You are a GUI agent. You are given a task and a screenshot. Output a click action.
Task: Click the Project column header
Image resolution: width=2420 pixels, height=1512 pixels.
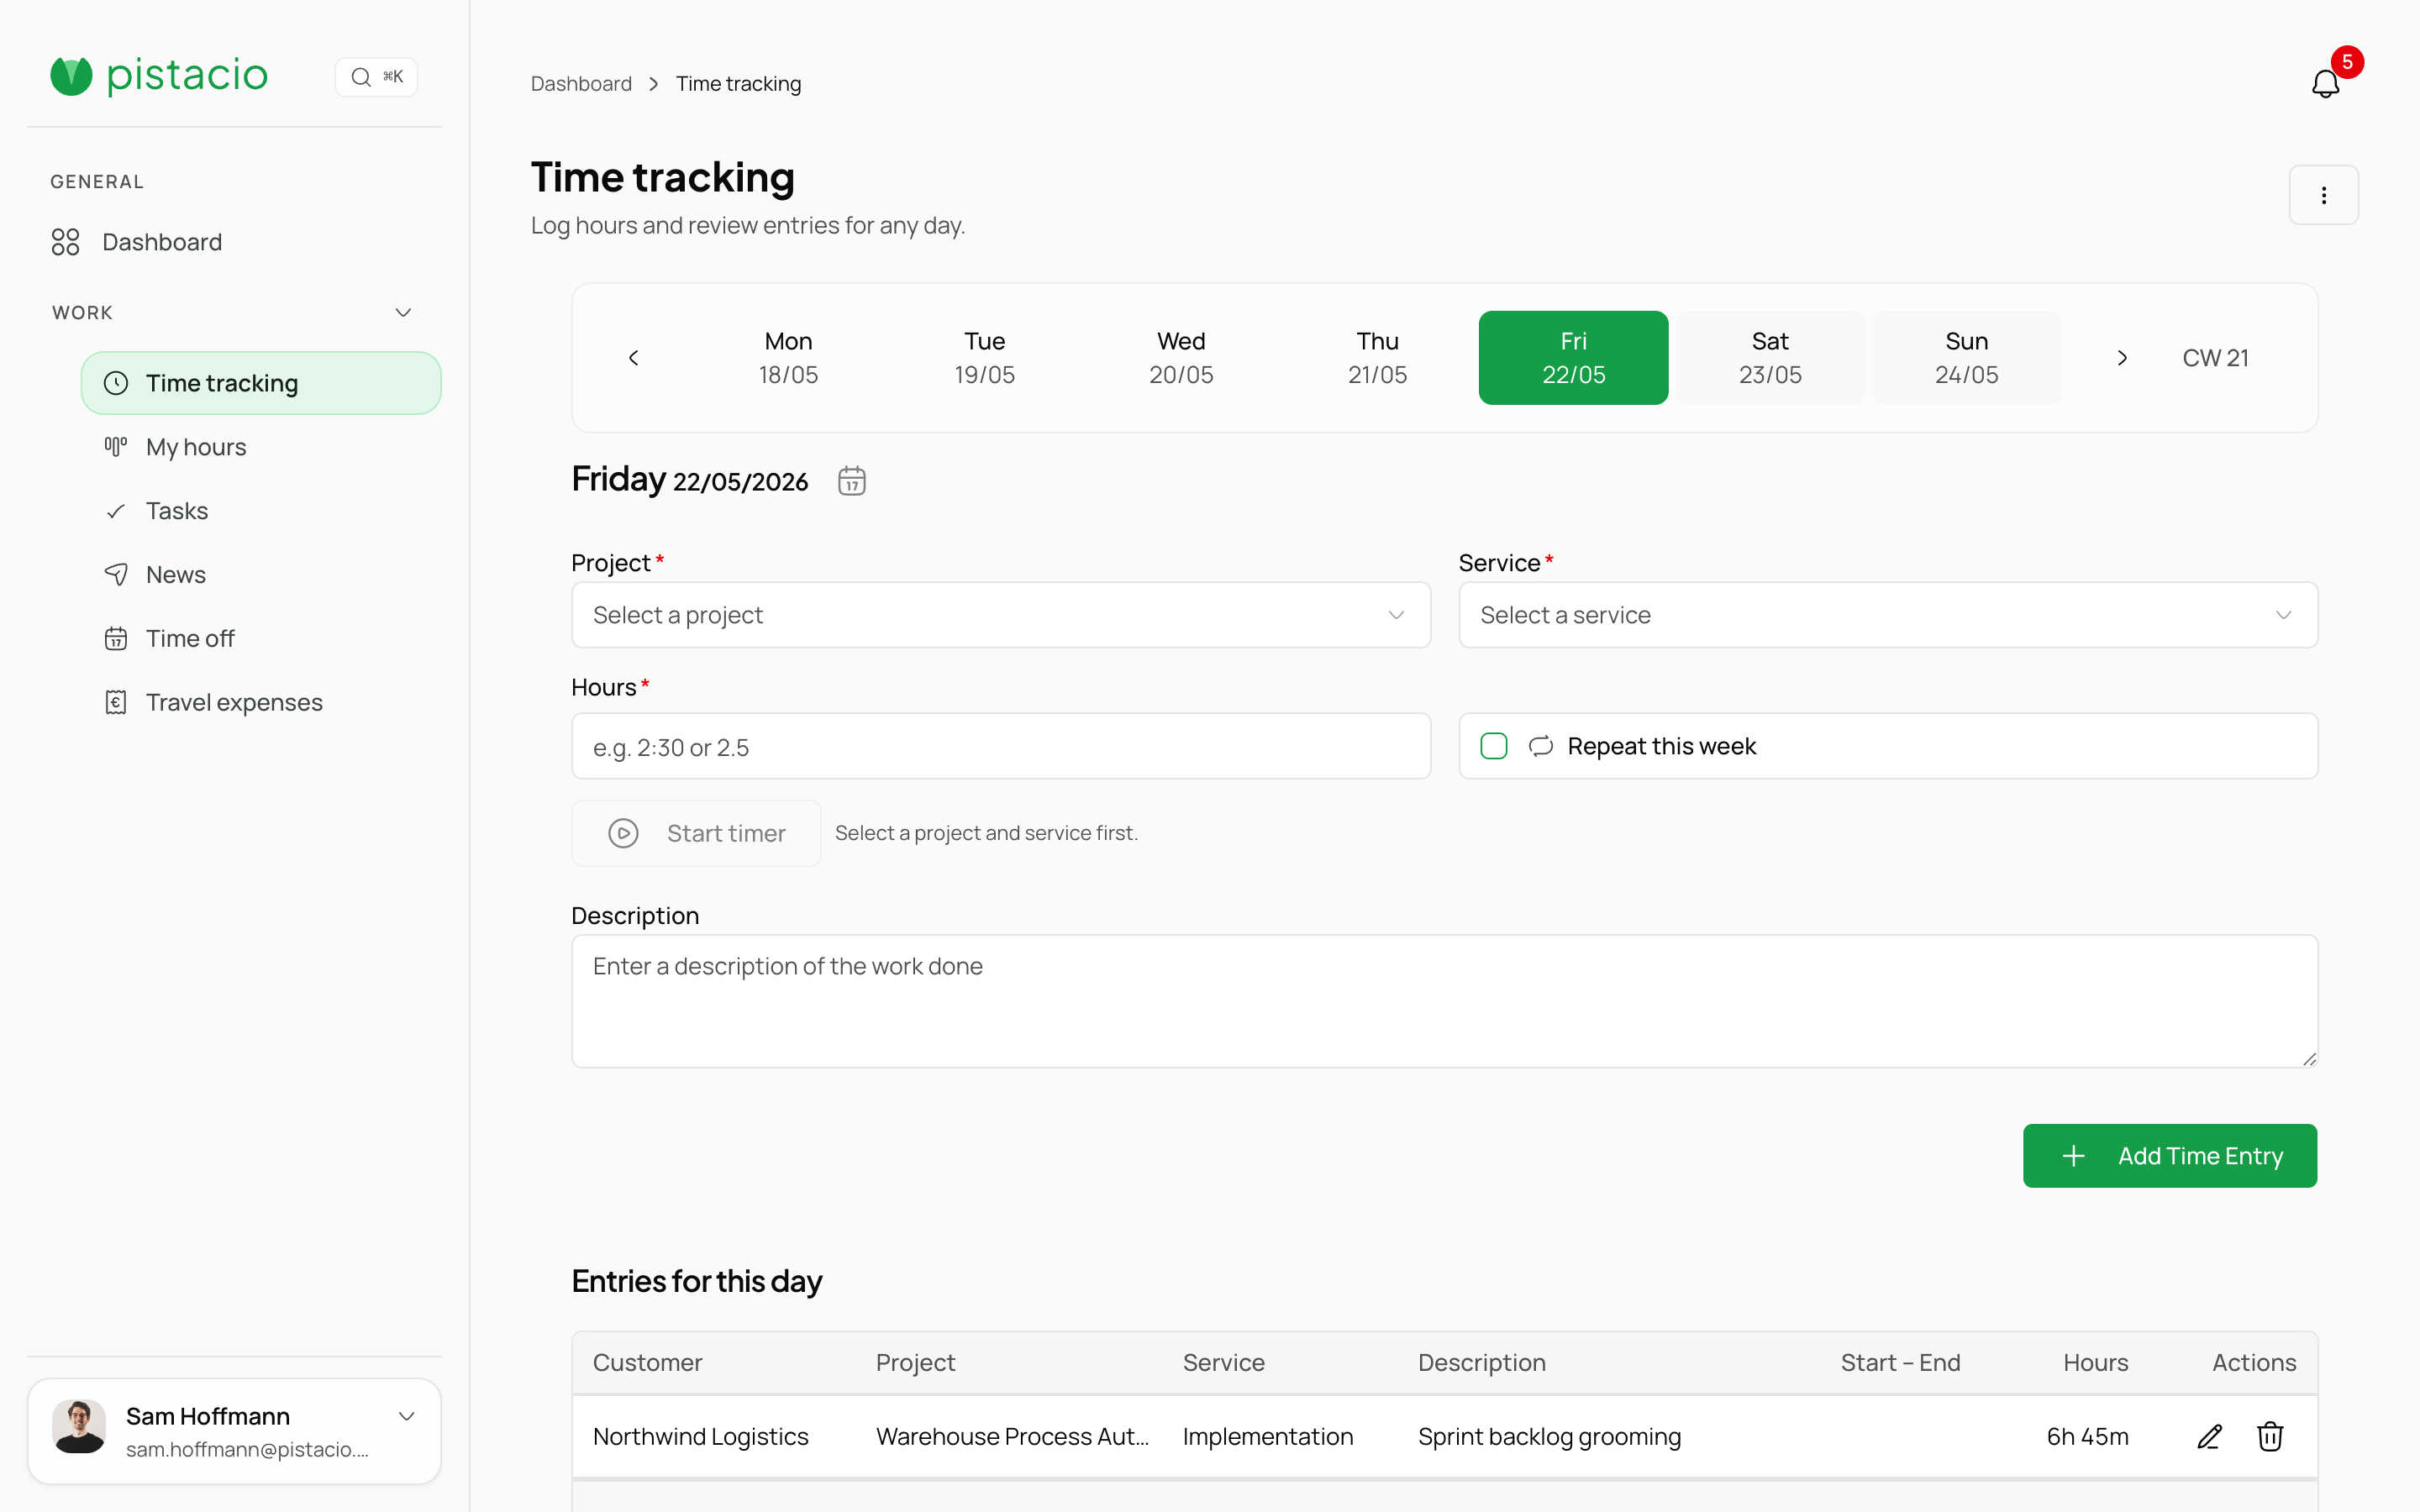pyautogui.click(x=915, y=1363)
